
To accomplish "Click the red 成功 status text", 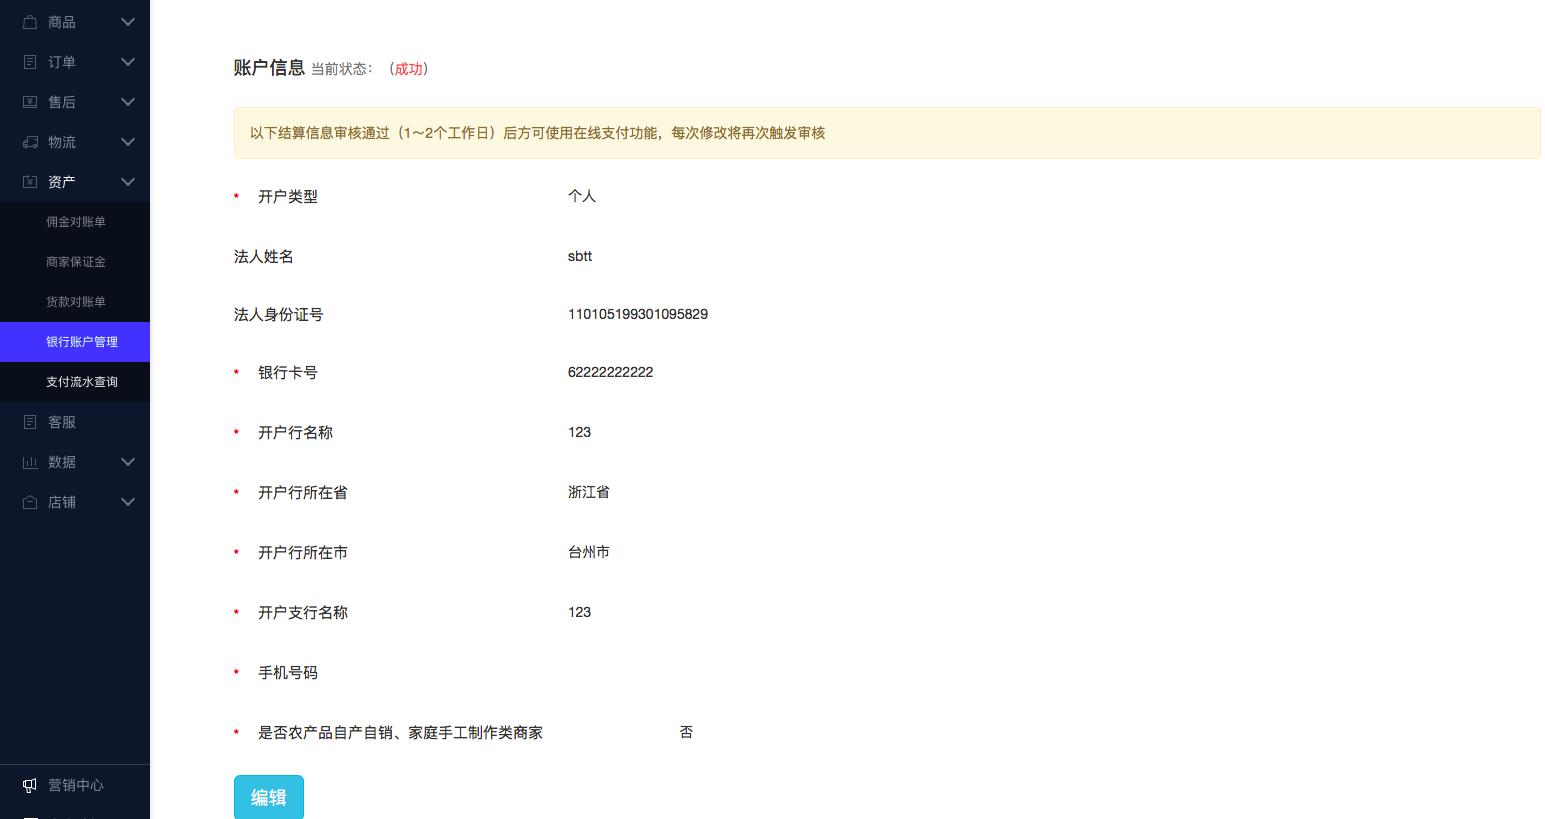I will pos(408,69).
